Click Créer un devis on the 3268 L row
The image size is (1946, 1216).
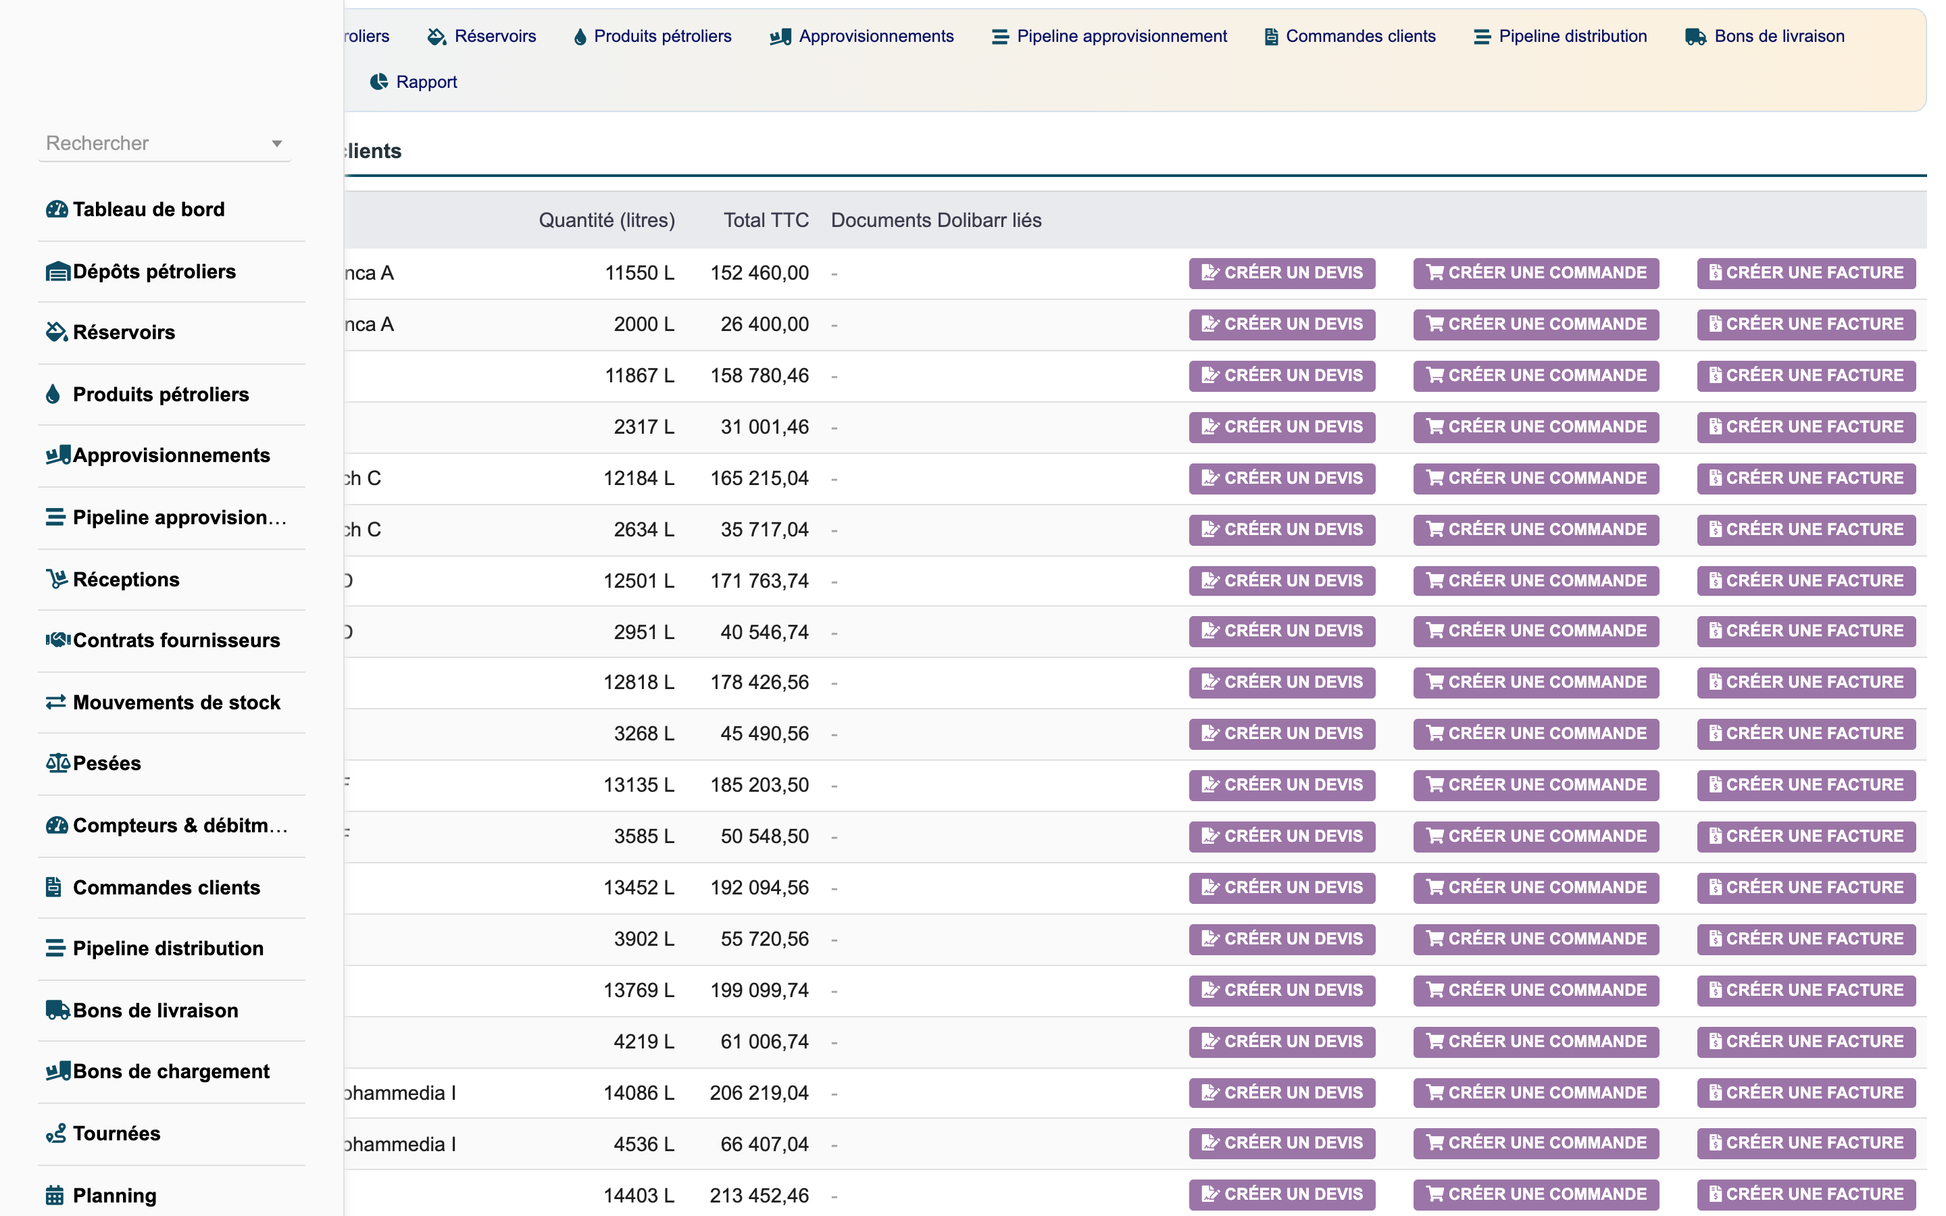point(1282,734)
